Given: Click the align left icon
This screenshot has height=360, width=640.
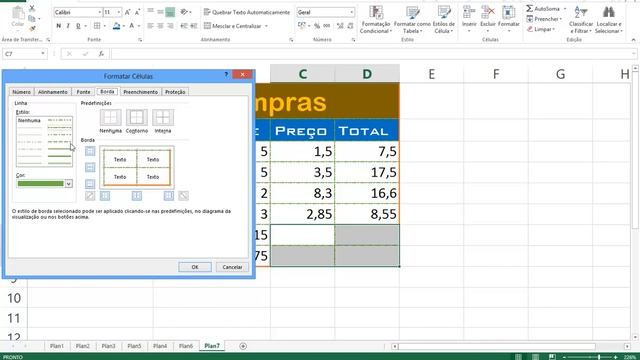Looking at the screenshot, I should 151,26.
